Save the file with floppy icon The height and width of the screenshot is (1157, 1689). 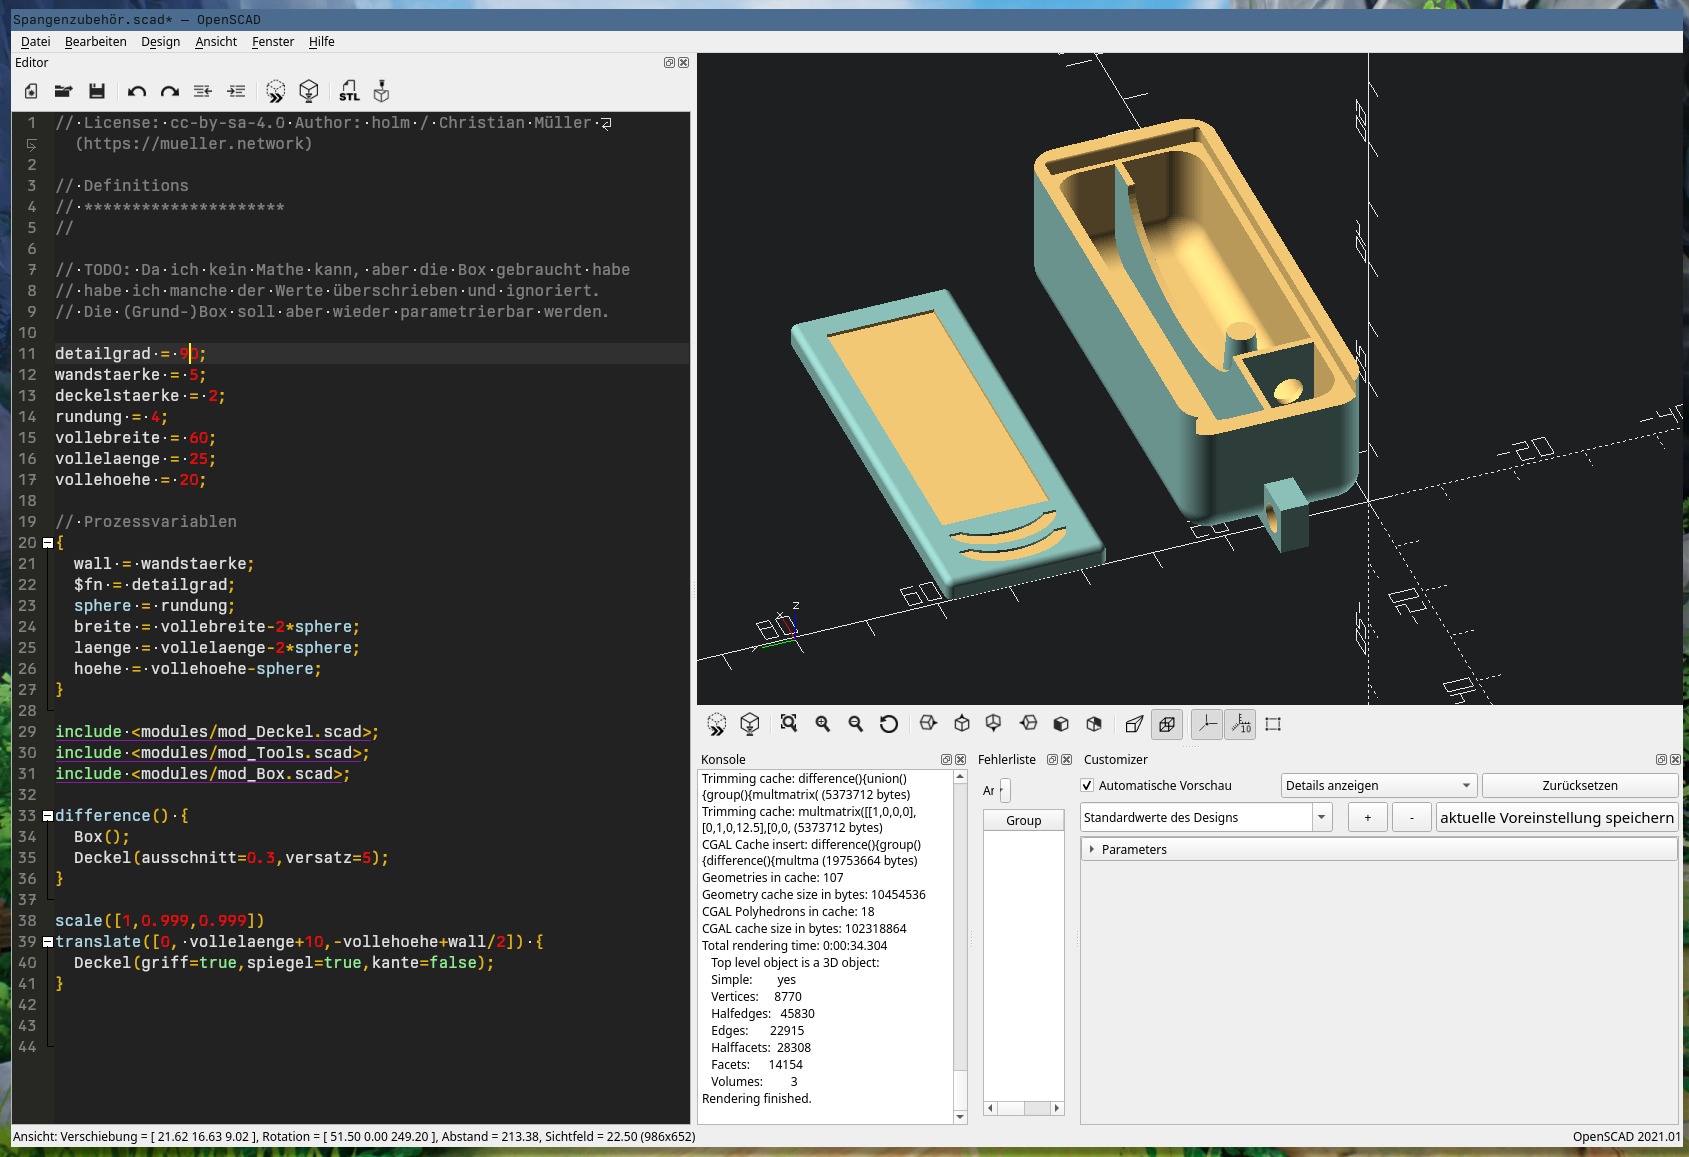coord(97,92)
